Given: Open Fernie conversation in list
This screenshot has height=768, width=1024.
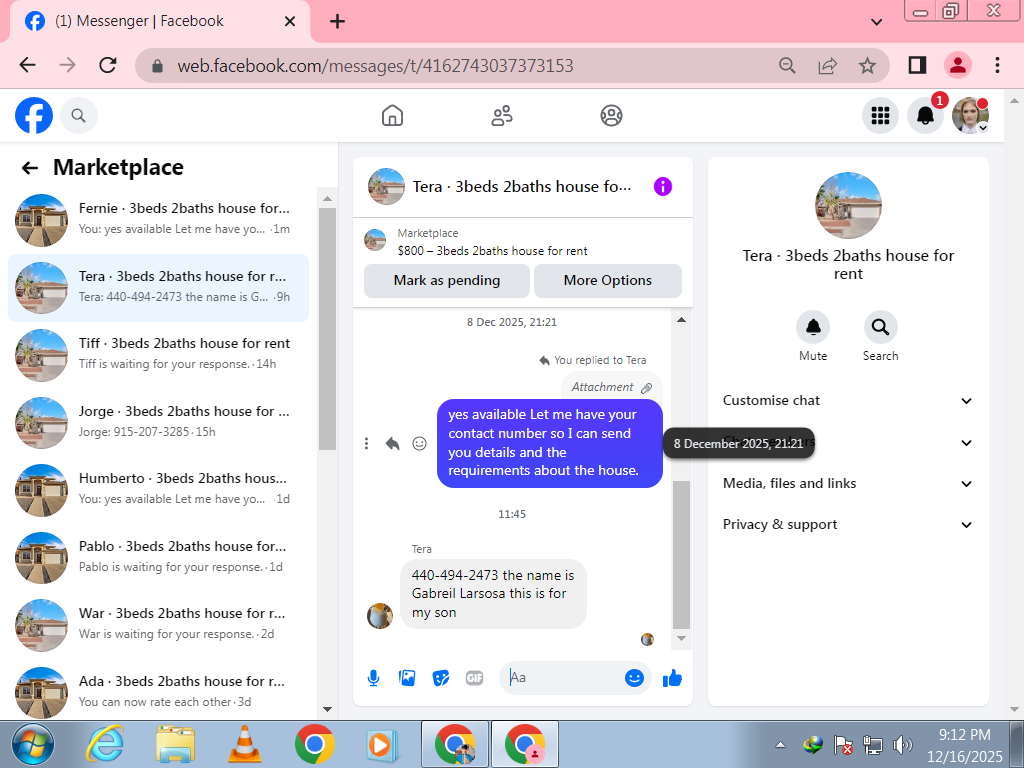Looking at the screenshot, I should [x=158, y=220].
